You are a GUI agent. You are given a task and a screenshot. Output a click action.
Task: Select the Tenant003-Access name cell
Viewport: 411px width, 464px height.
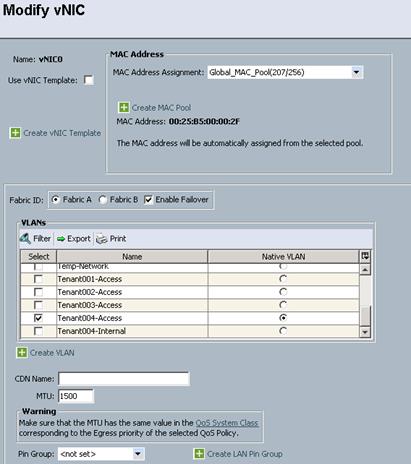click(132, 305)
